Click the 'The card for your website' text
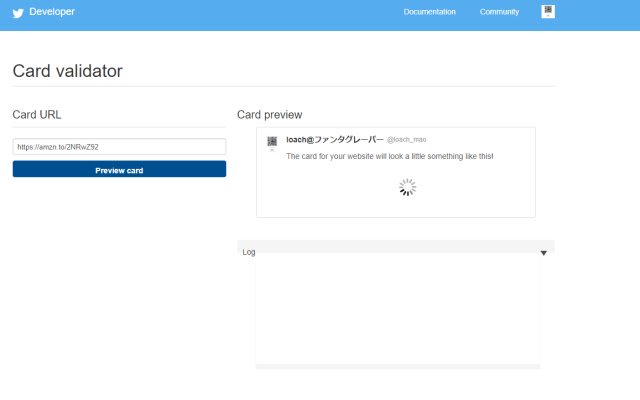The height and width of the screenshot is (400, 640). [x=389, y=156]
